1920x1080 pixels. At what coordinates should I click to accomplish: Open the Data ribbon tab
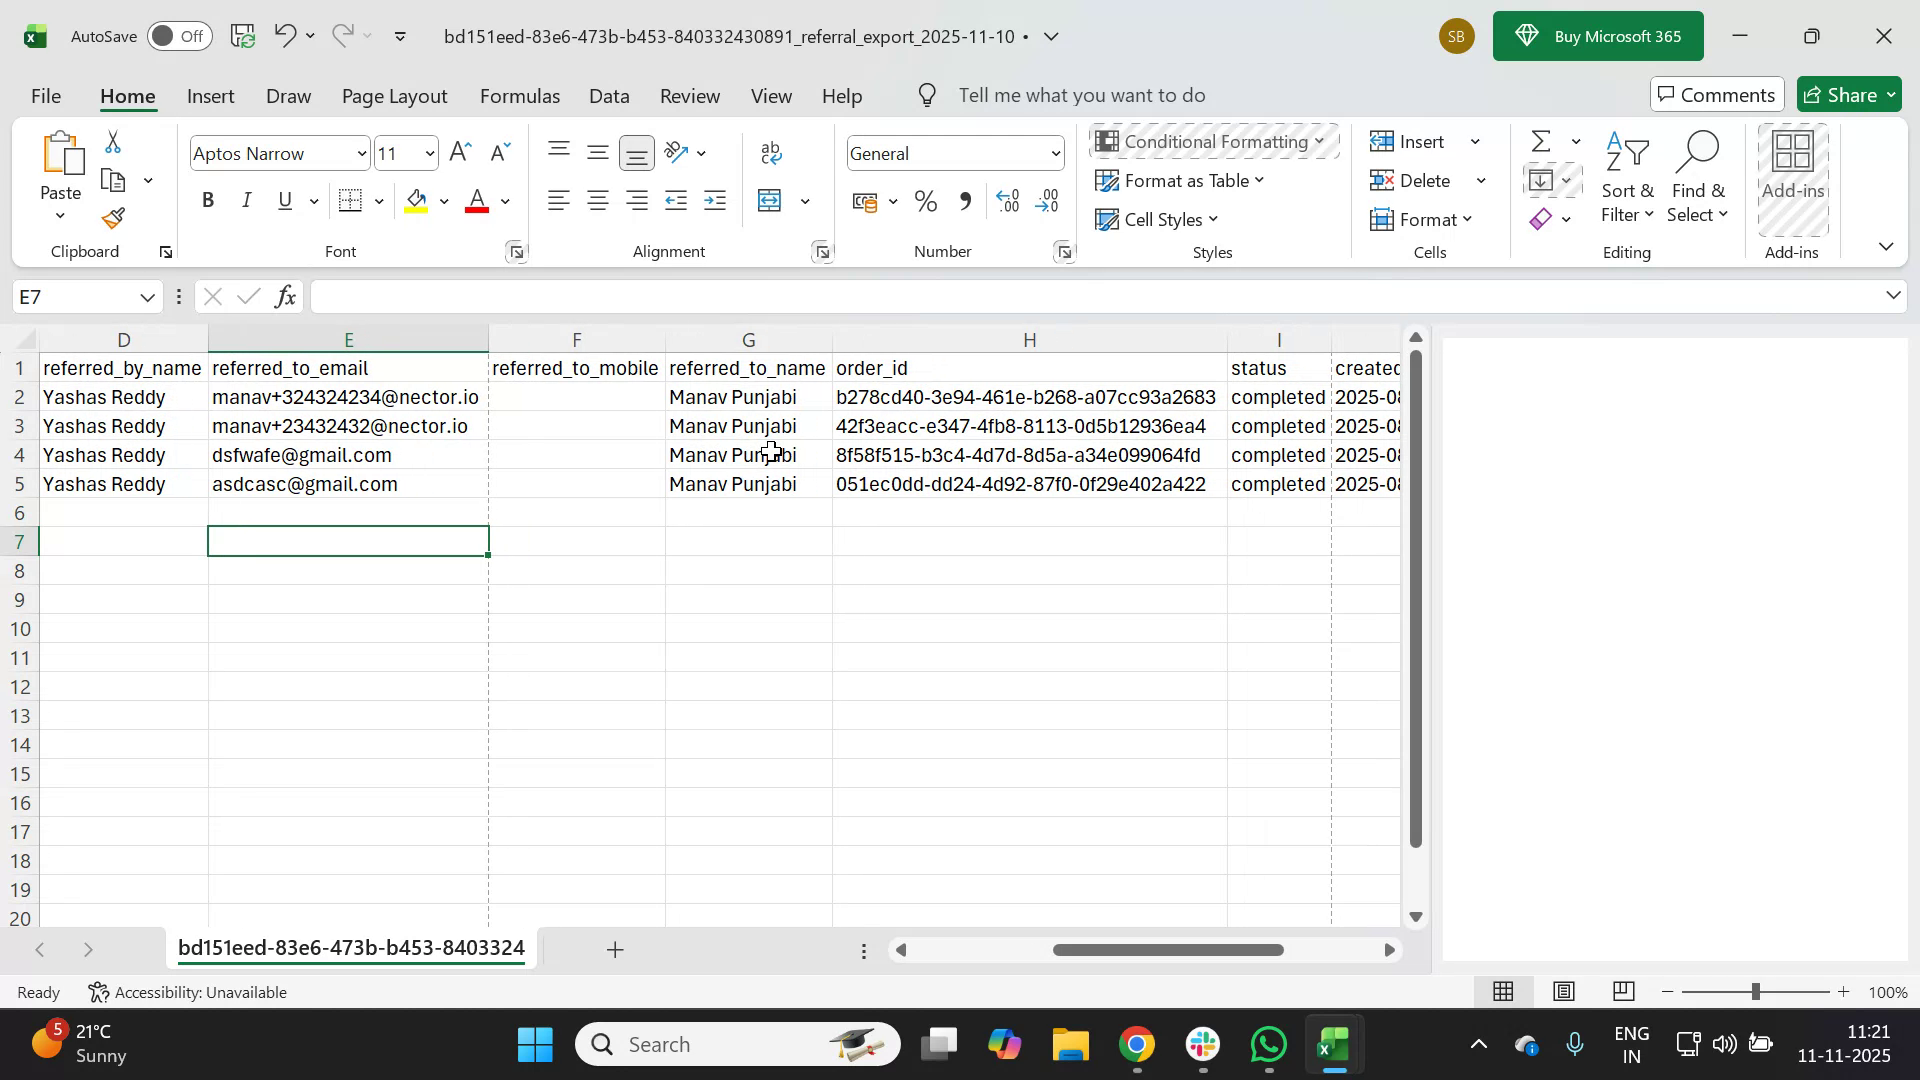(609, 96)
